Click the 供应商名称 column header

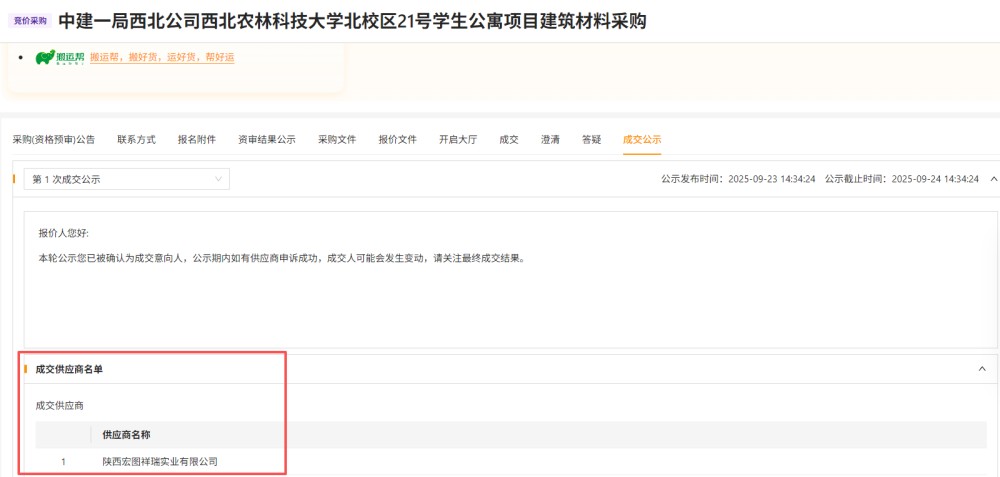pos(126,434)
